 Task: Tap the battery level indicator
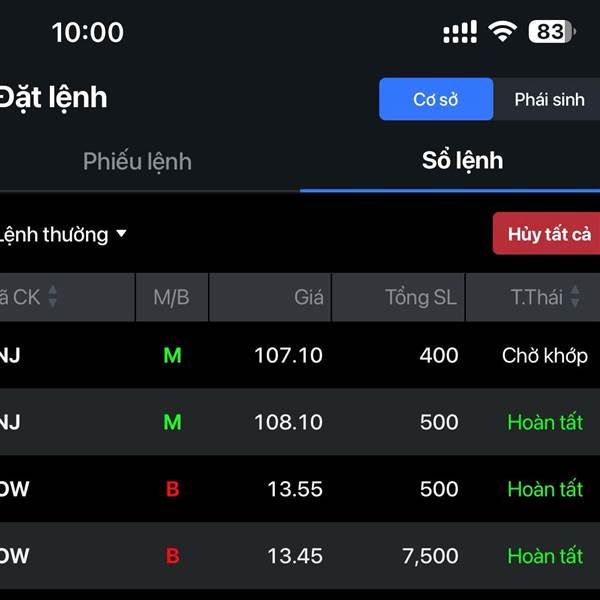pyautogui.click(x=552, y=32)
